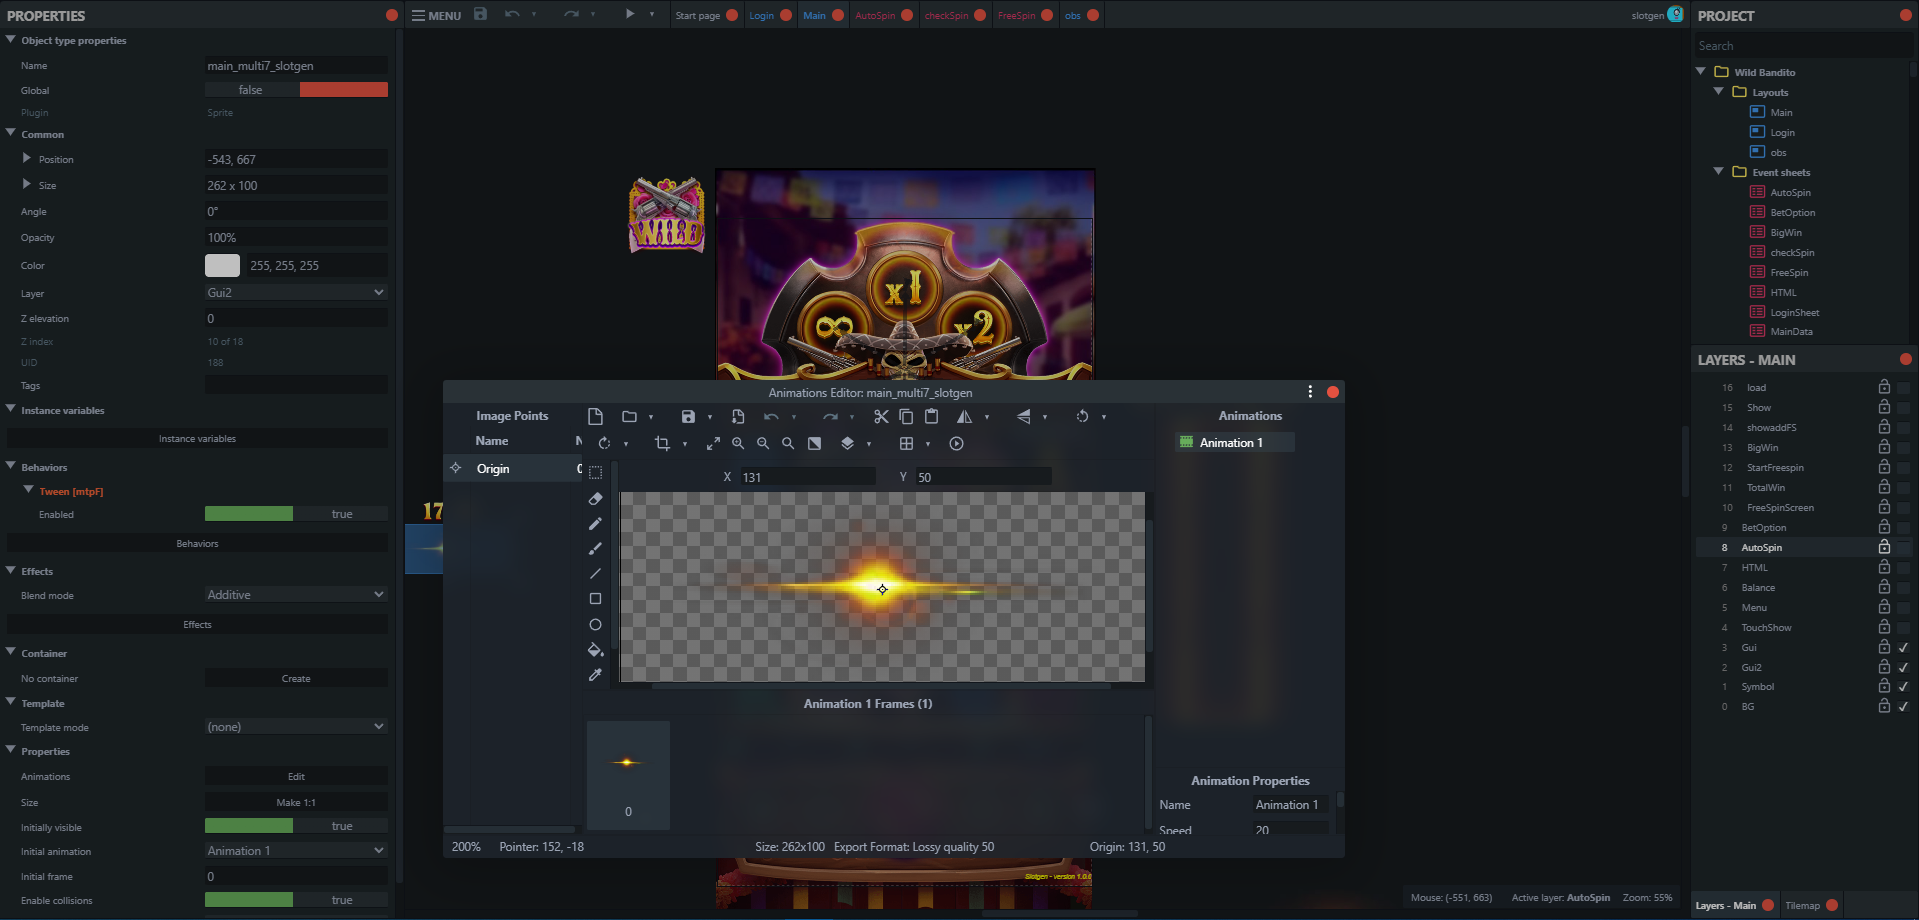
Task: Select the Fill bucket tool
Action: point(595,650)
